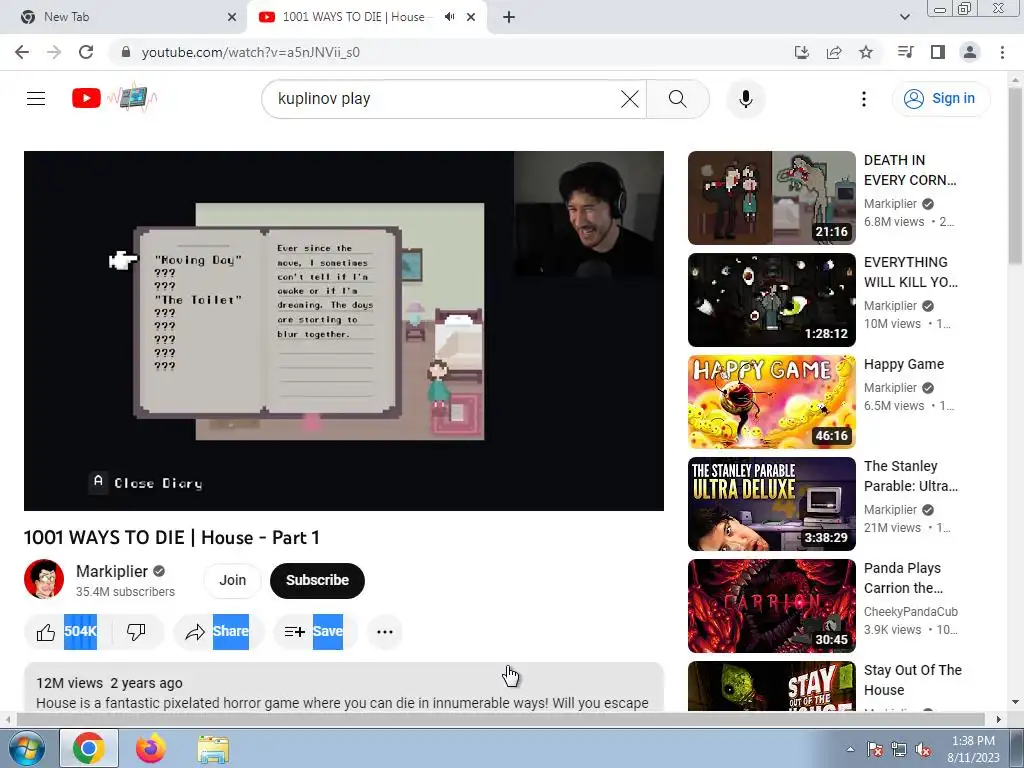Open YouTube settings three-dot menu
Screen dimensions: 1024x768
coord(864,99)
